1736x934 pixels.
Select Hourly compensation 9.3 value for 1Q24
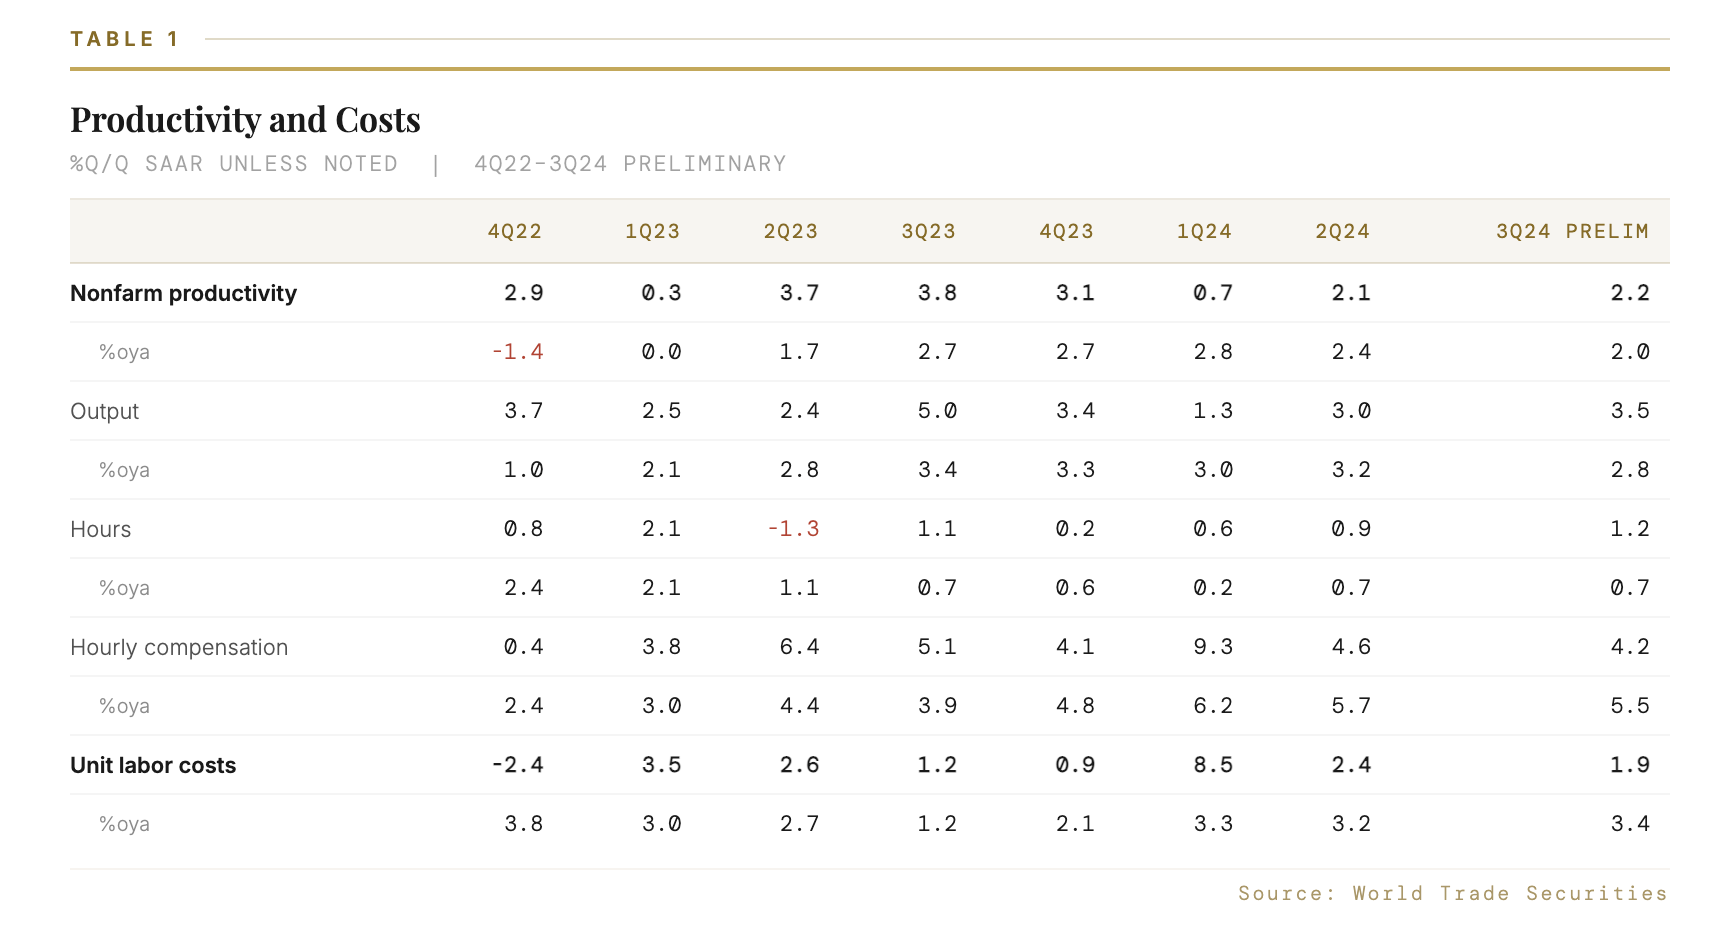tap(1212, 647)
